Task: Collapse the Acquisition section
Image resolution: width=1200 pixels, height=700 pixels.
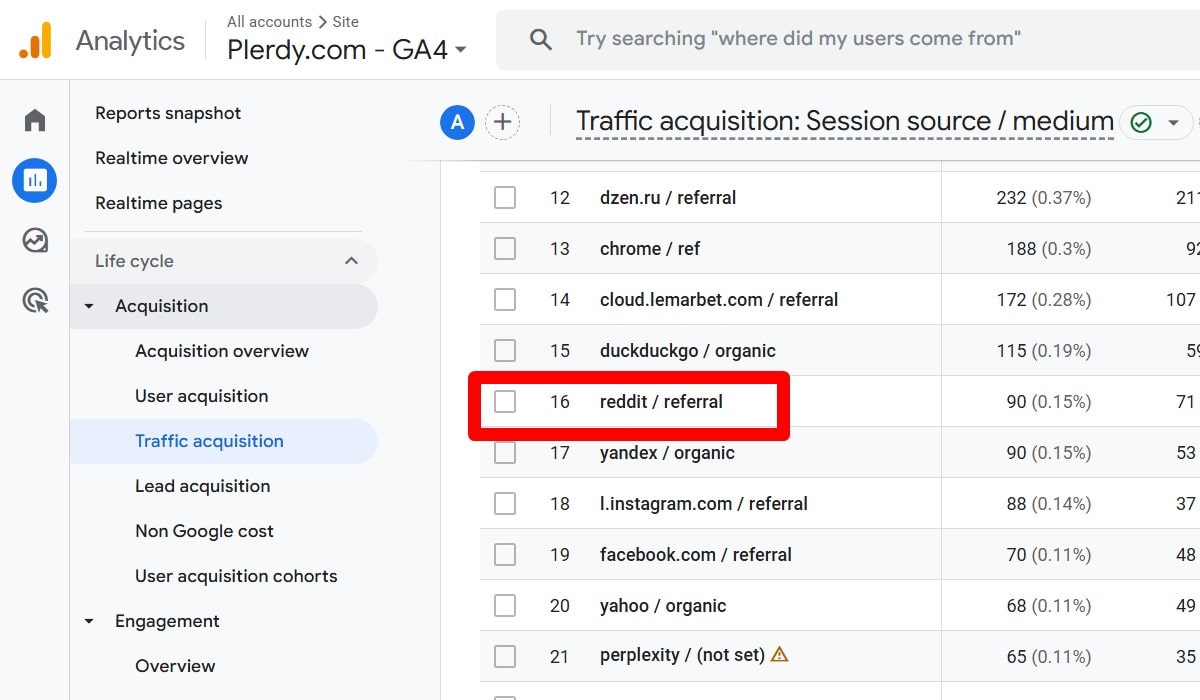Action: 90,306
